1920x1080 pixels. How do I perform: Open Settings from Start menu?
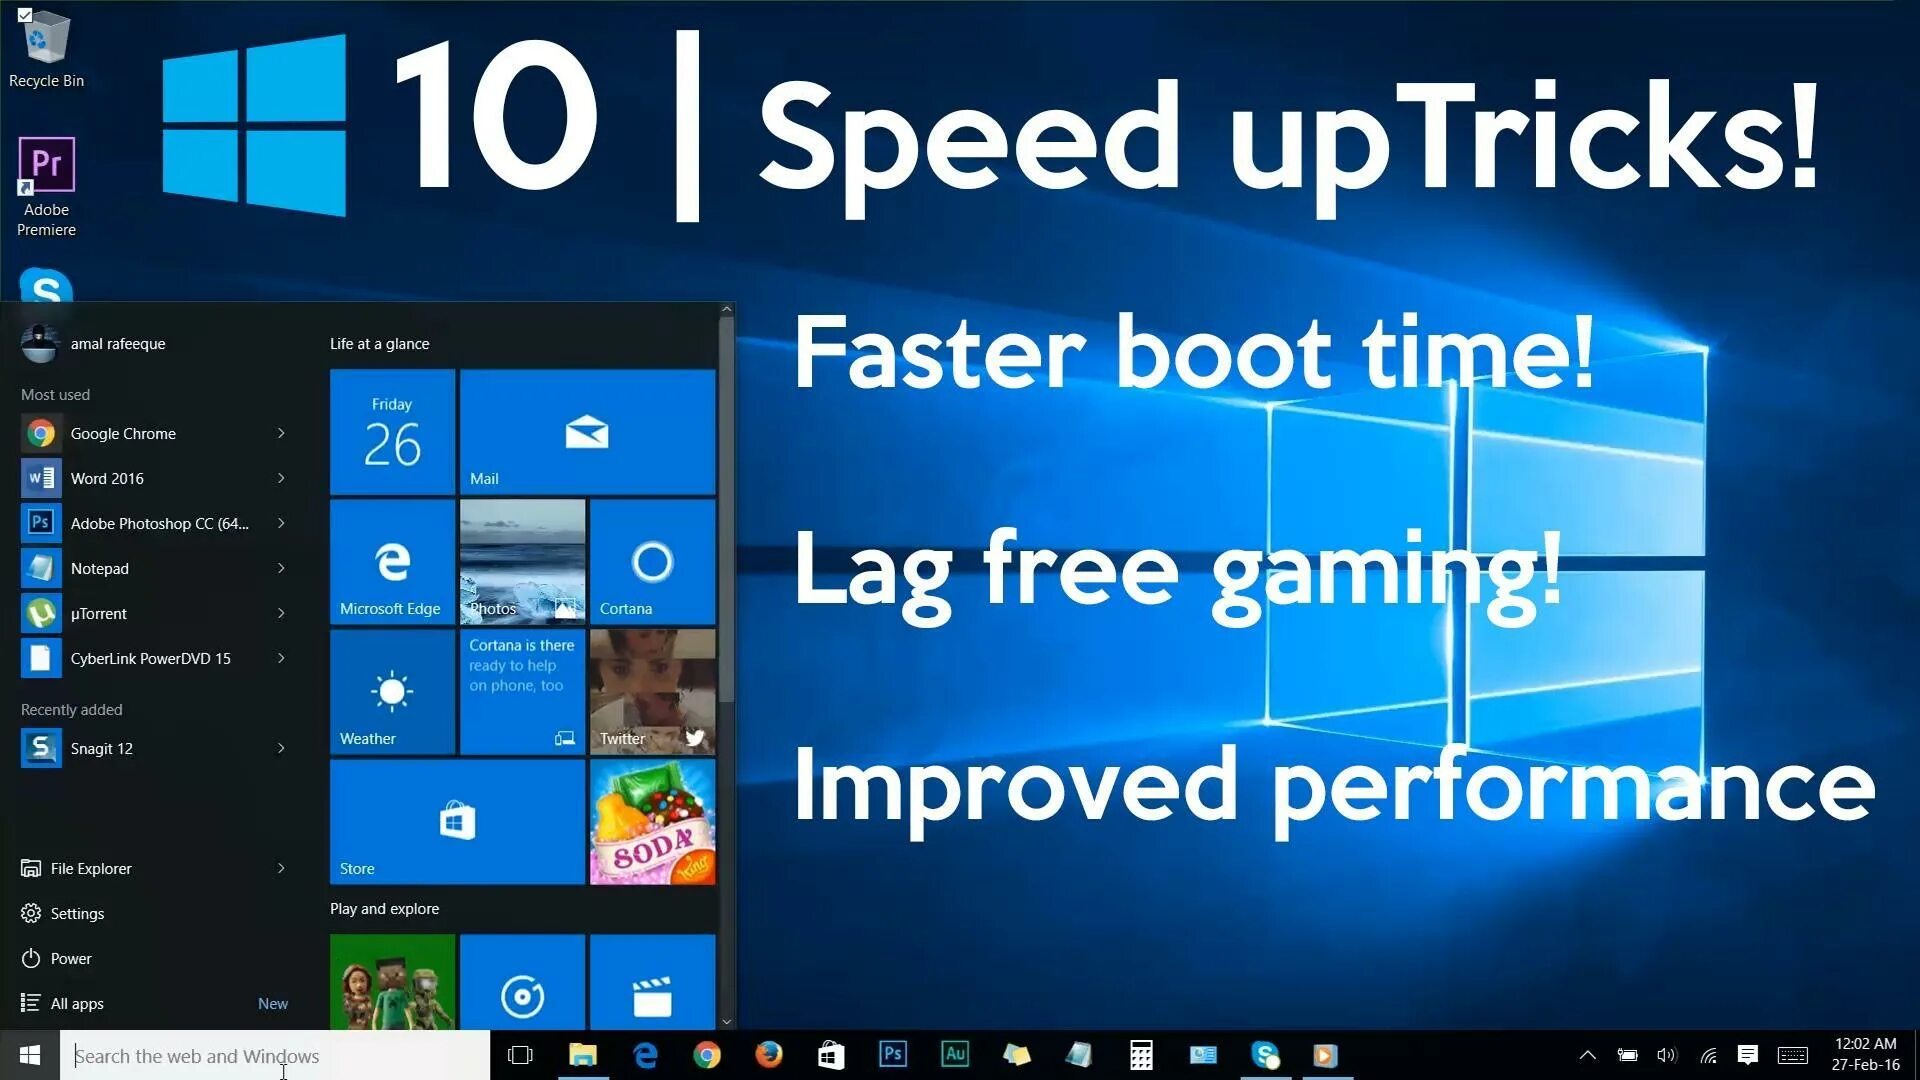[76, 913]
